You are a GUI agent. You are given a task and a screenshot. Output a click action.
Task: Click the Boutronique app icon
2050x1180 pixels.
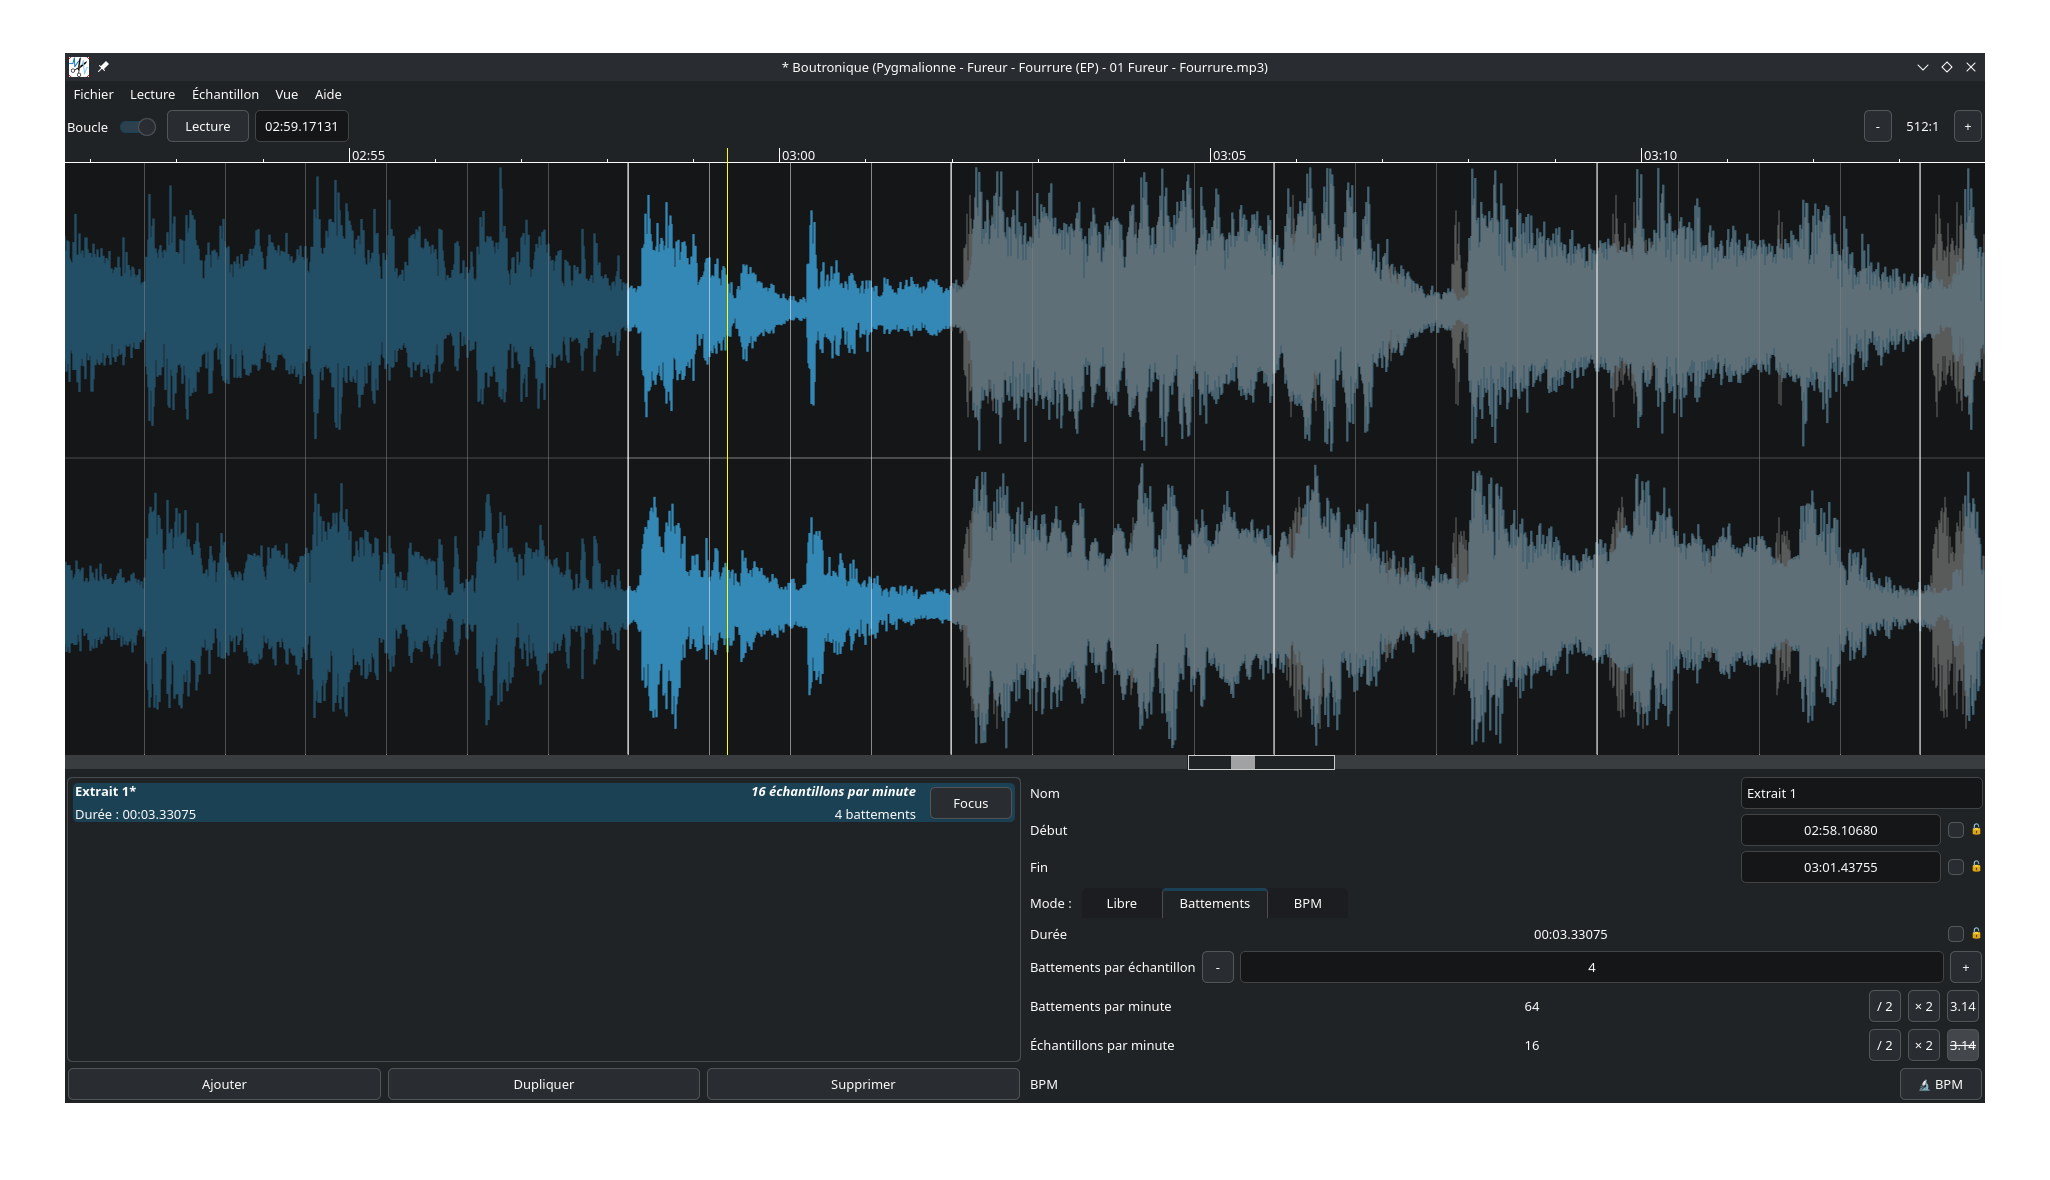pos(79,67)
